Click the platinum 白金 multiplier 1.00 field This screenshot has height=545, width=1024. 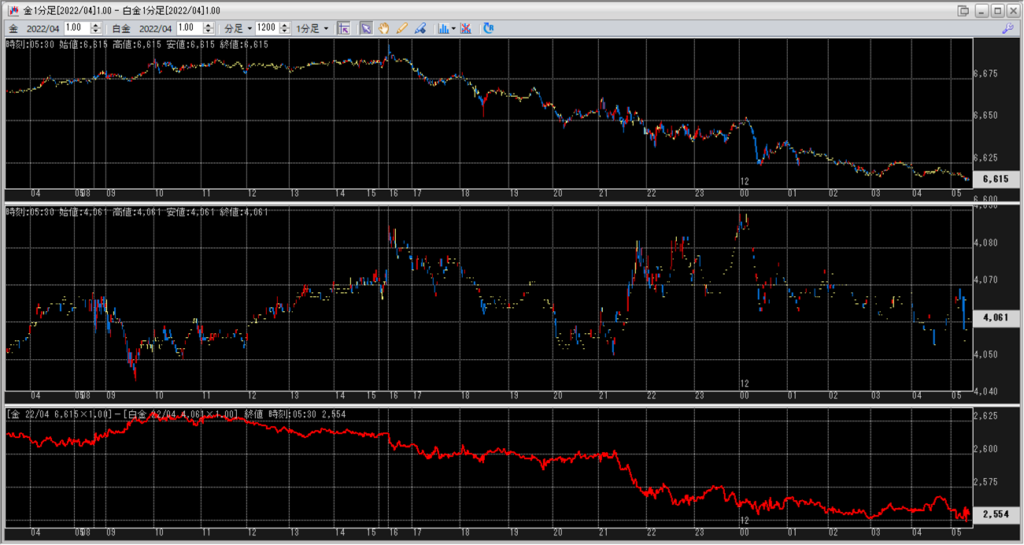pos(188,28)
